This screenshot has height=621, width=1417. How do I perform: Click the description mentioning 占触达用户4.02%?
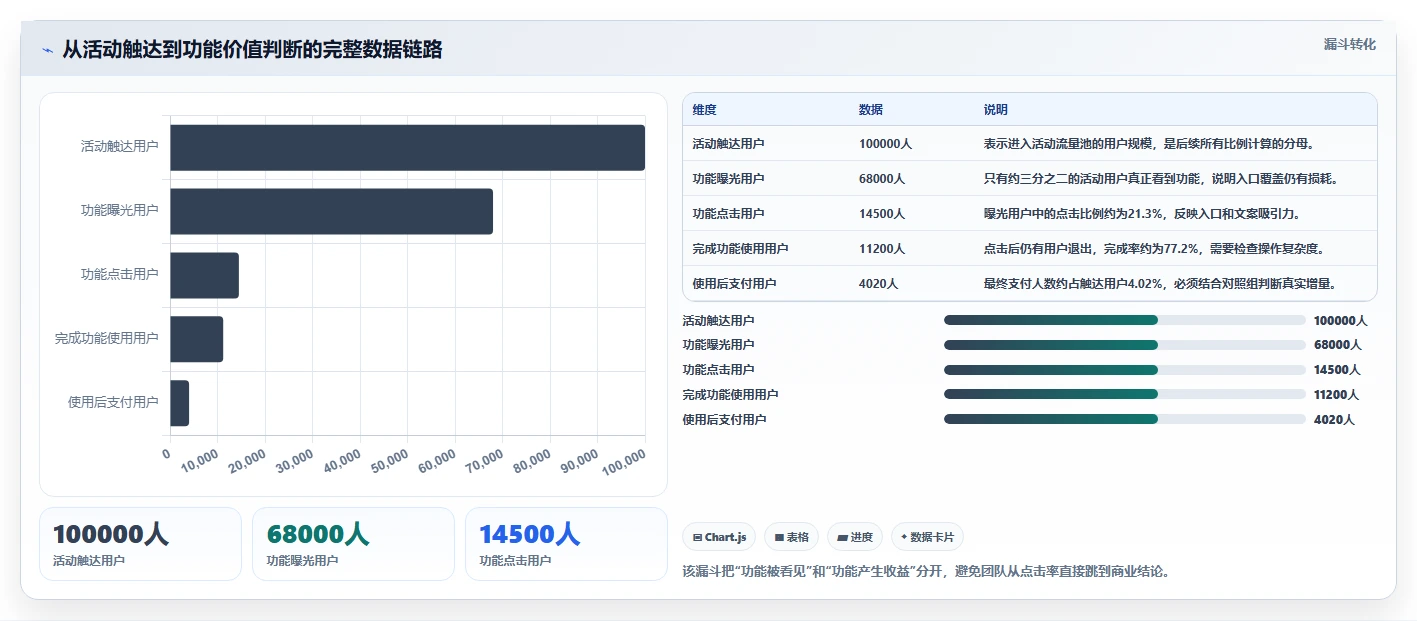pyautogui.click(x=1161, y=284)
